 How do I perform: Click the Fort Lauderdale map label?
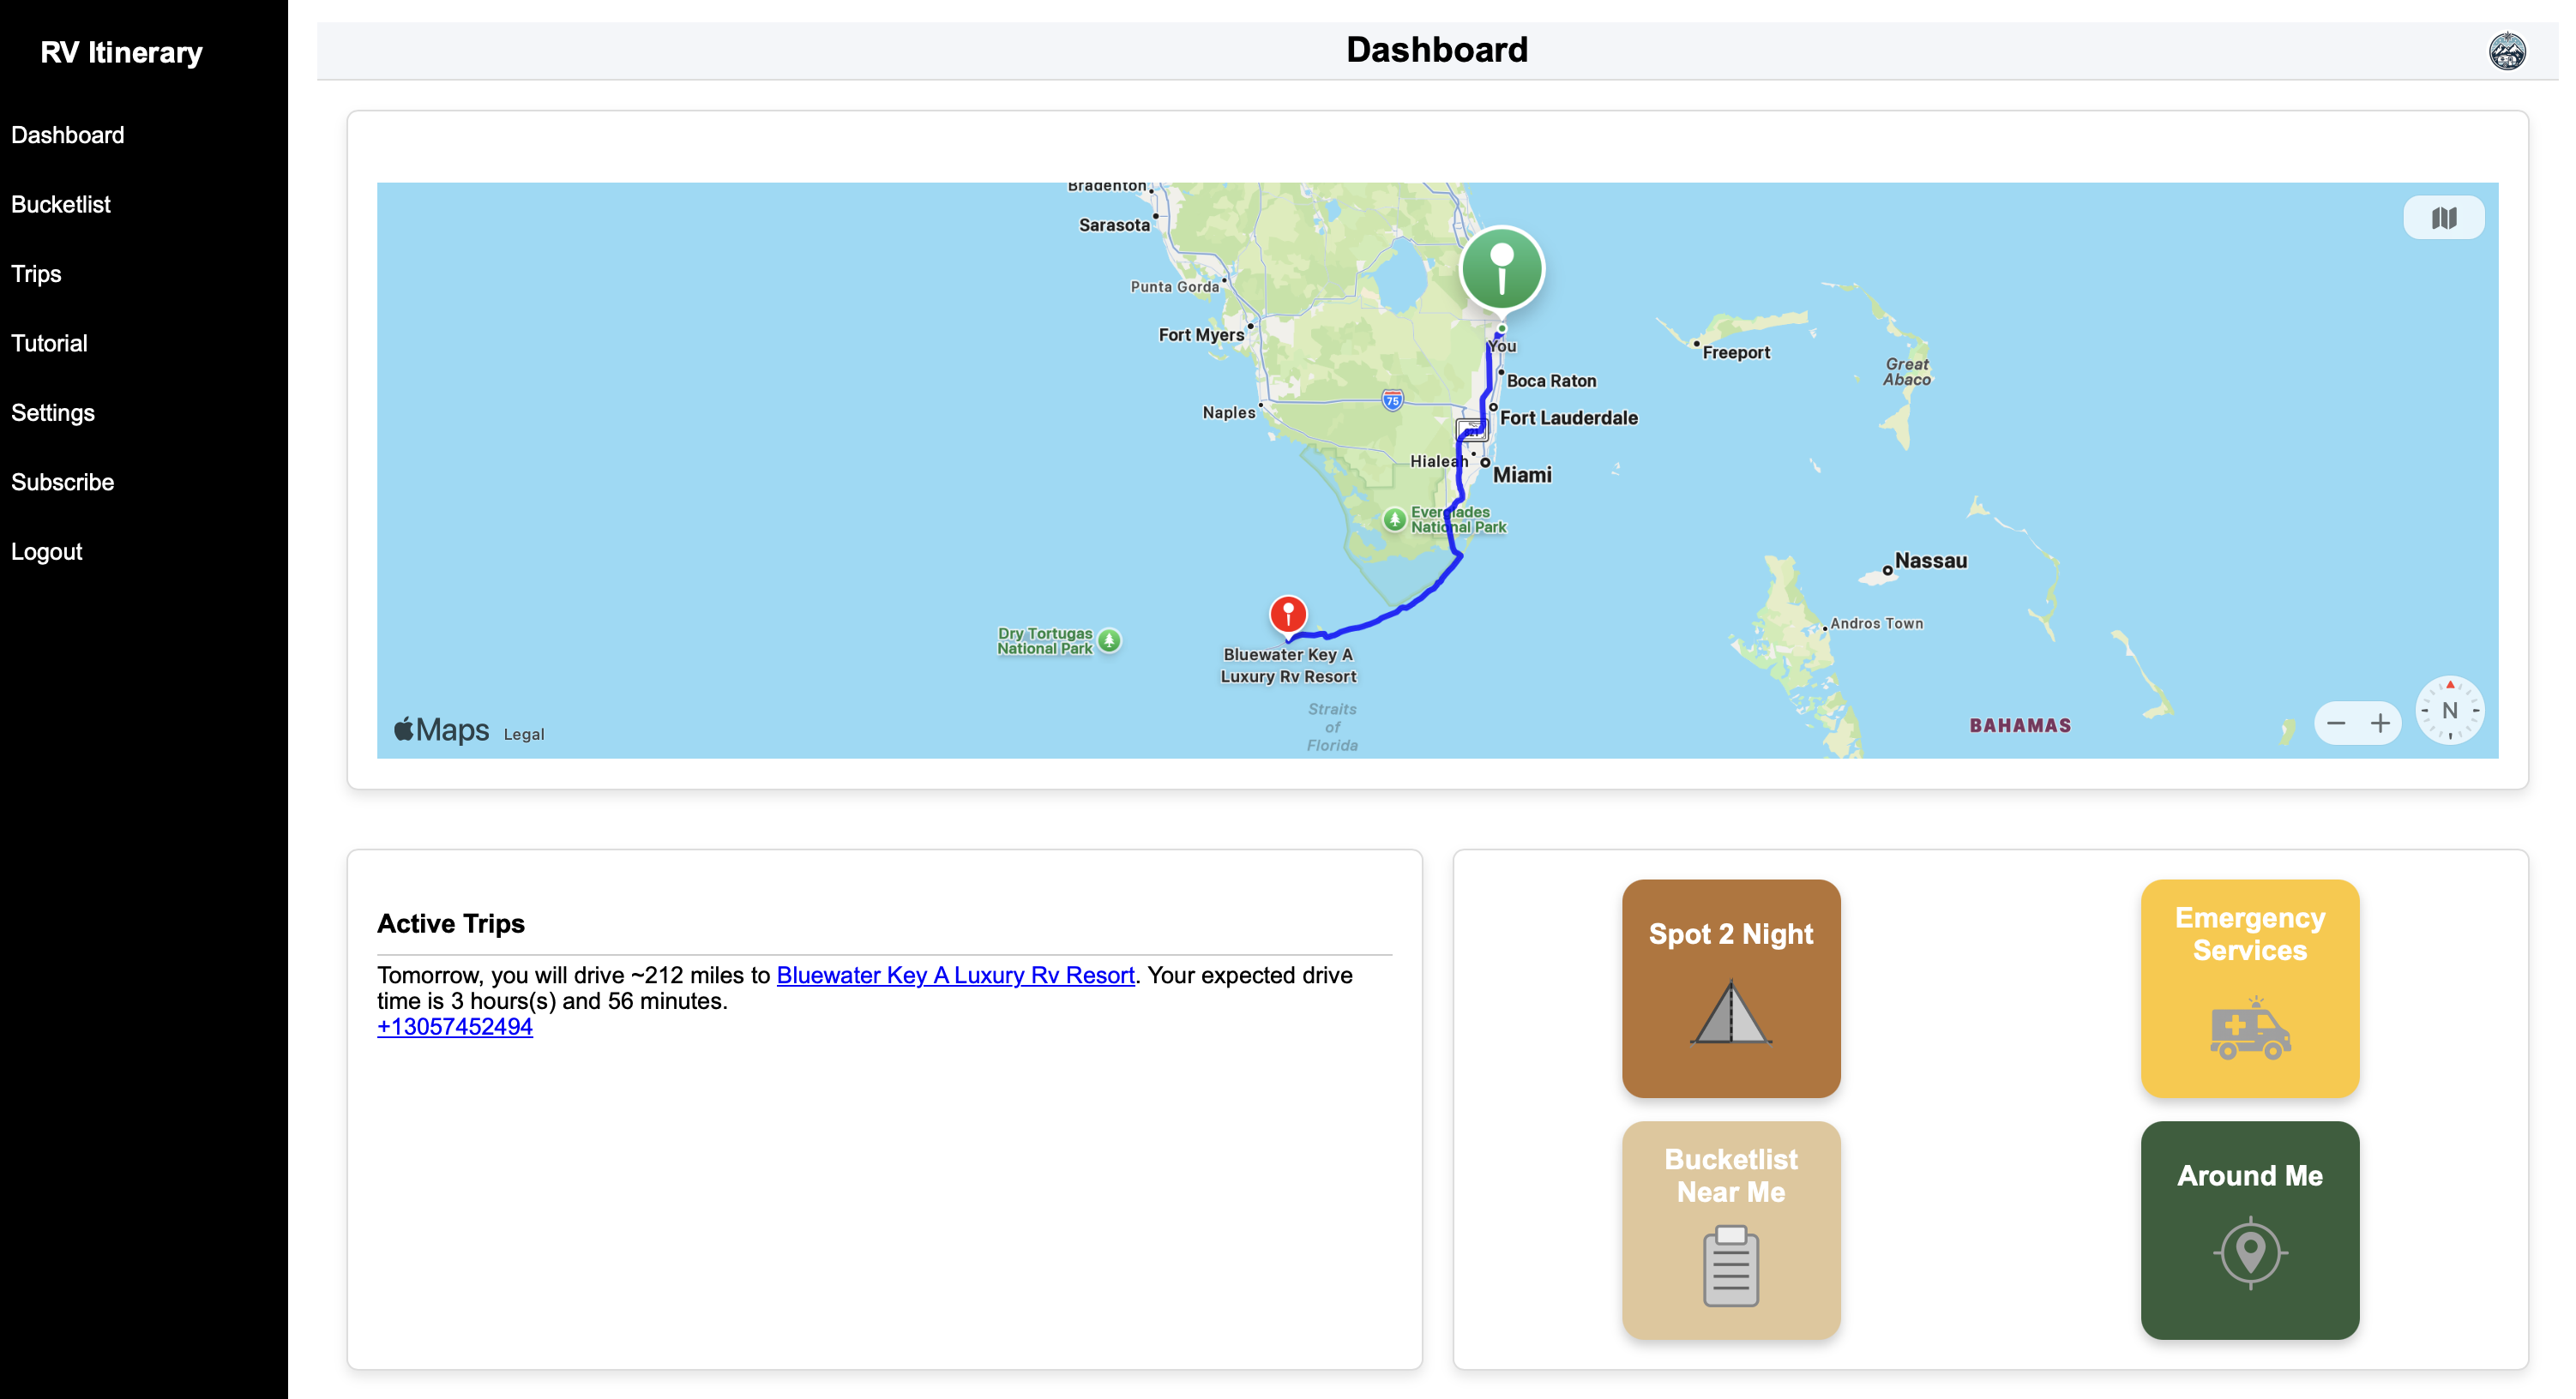1569,418
